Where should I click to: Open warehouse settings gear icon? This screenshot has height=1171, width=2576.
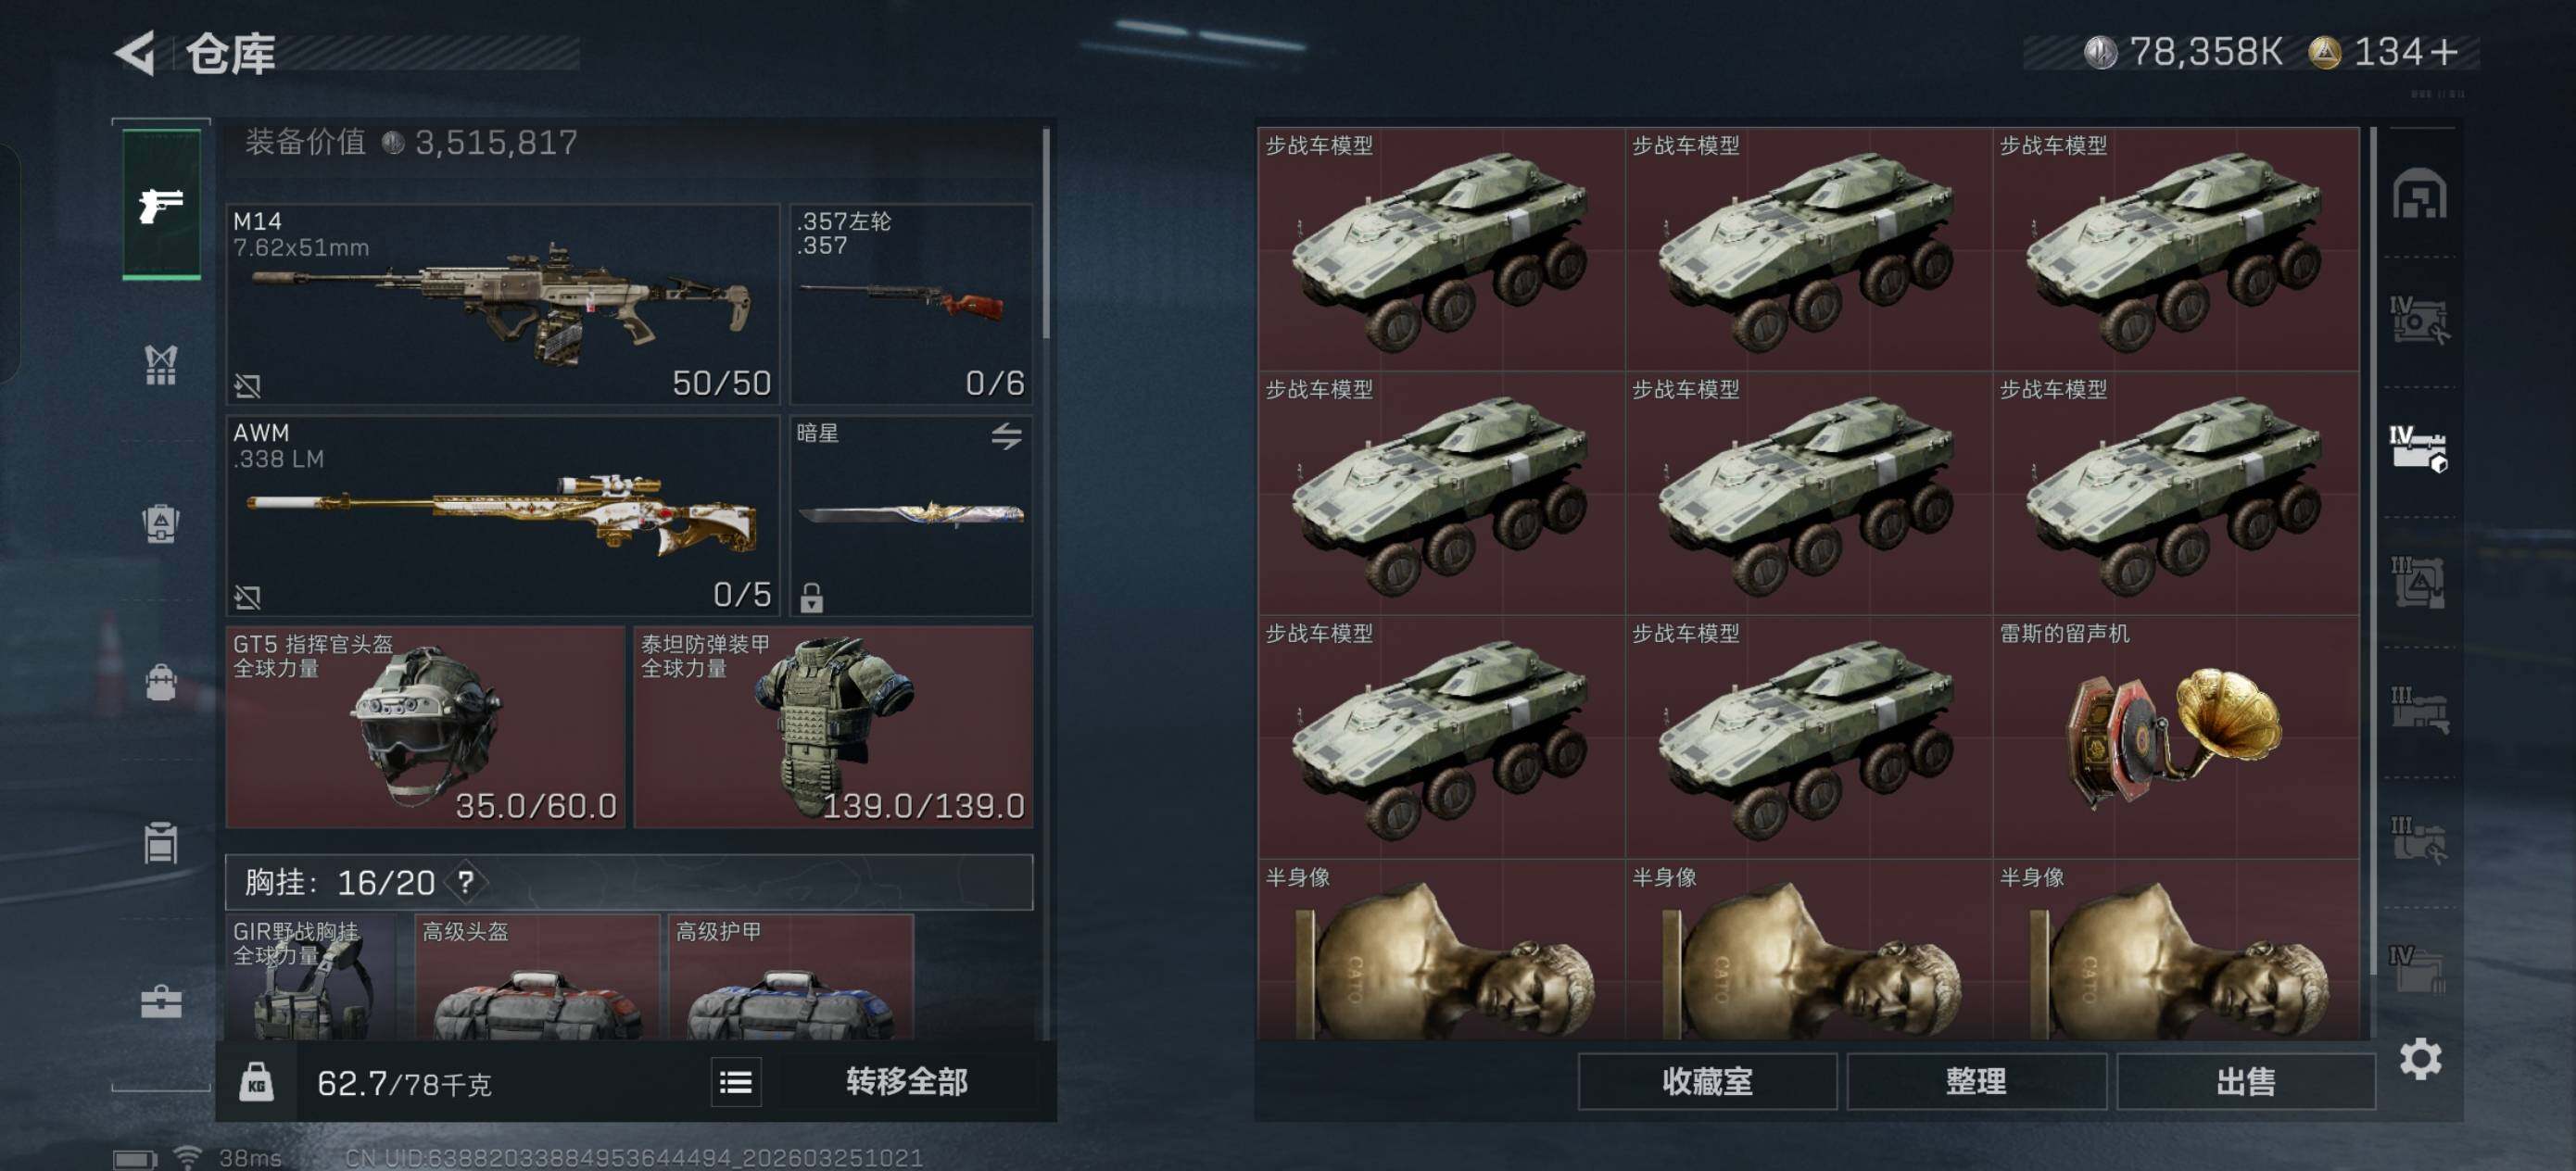(x=2421, y=1059)
